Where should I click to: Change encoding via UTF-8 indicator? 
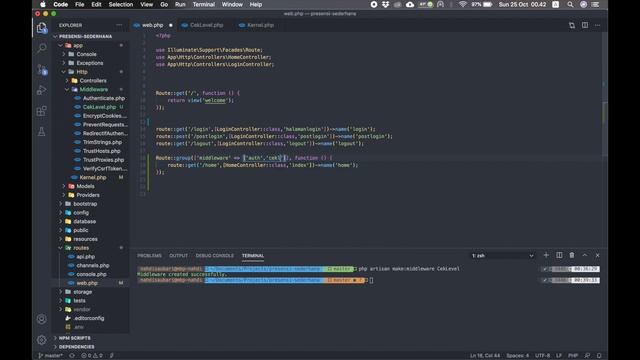[542, 356]
